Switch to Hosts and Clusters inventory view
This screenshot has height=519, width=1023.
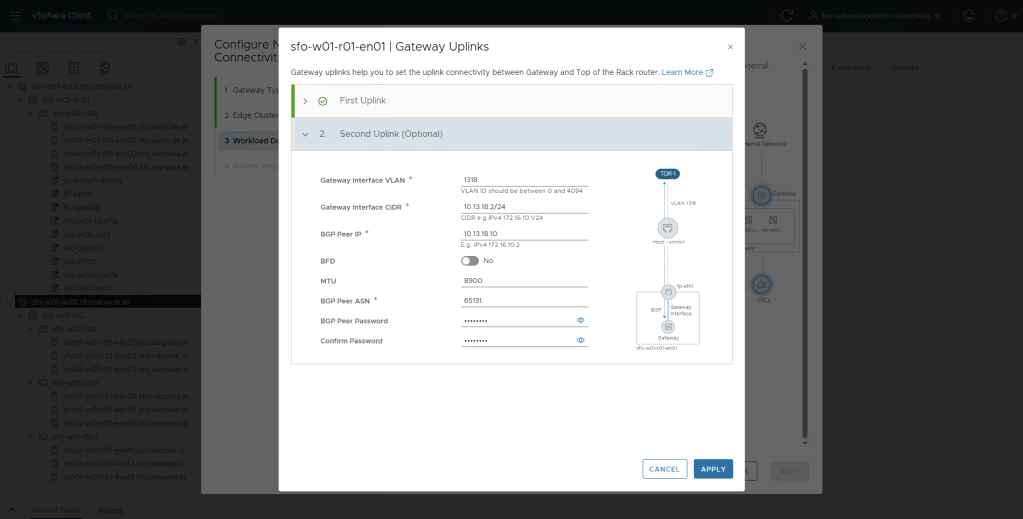coord(12,68)
